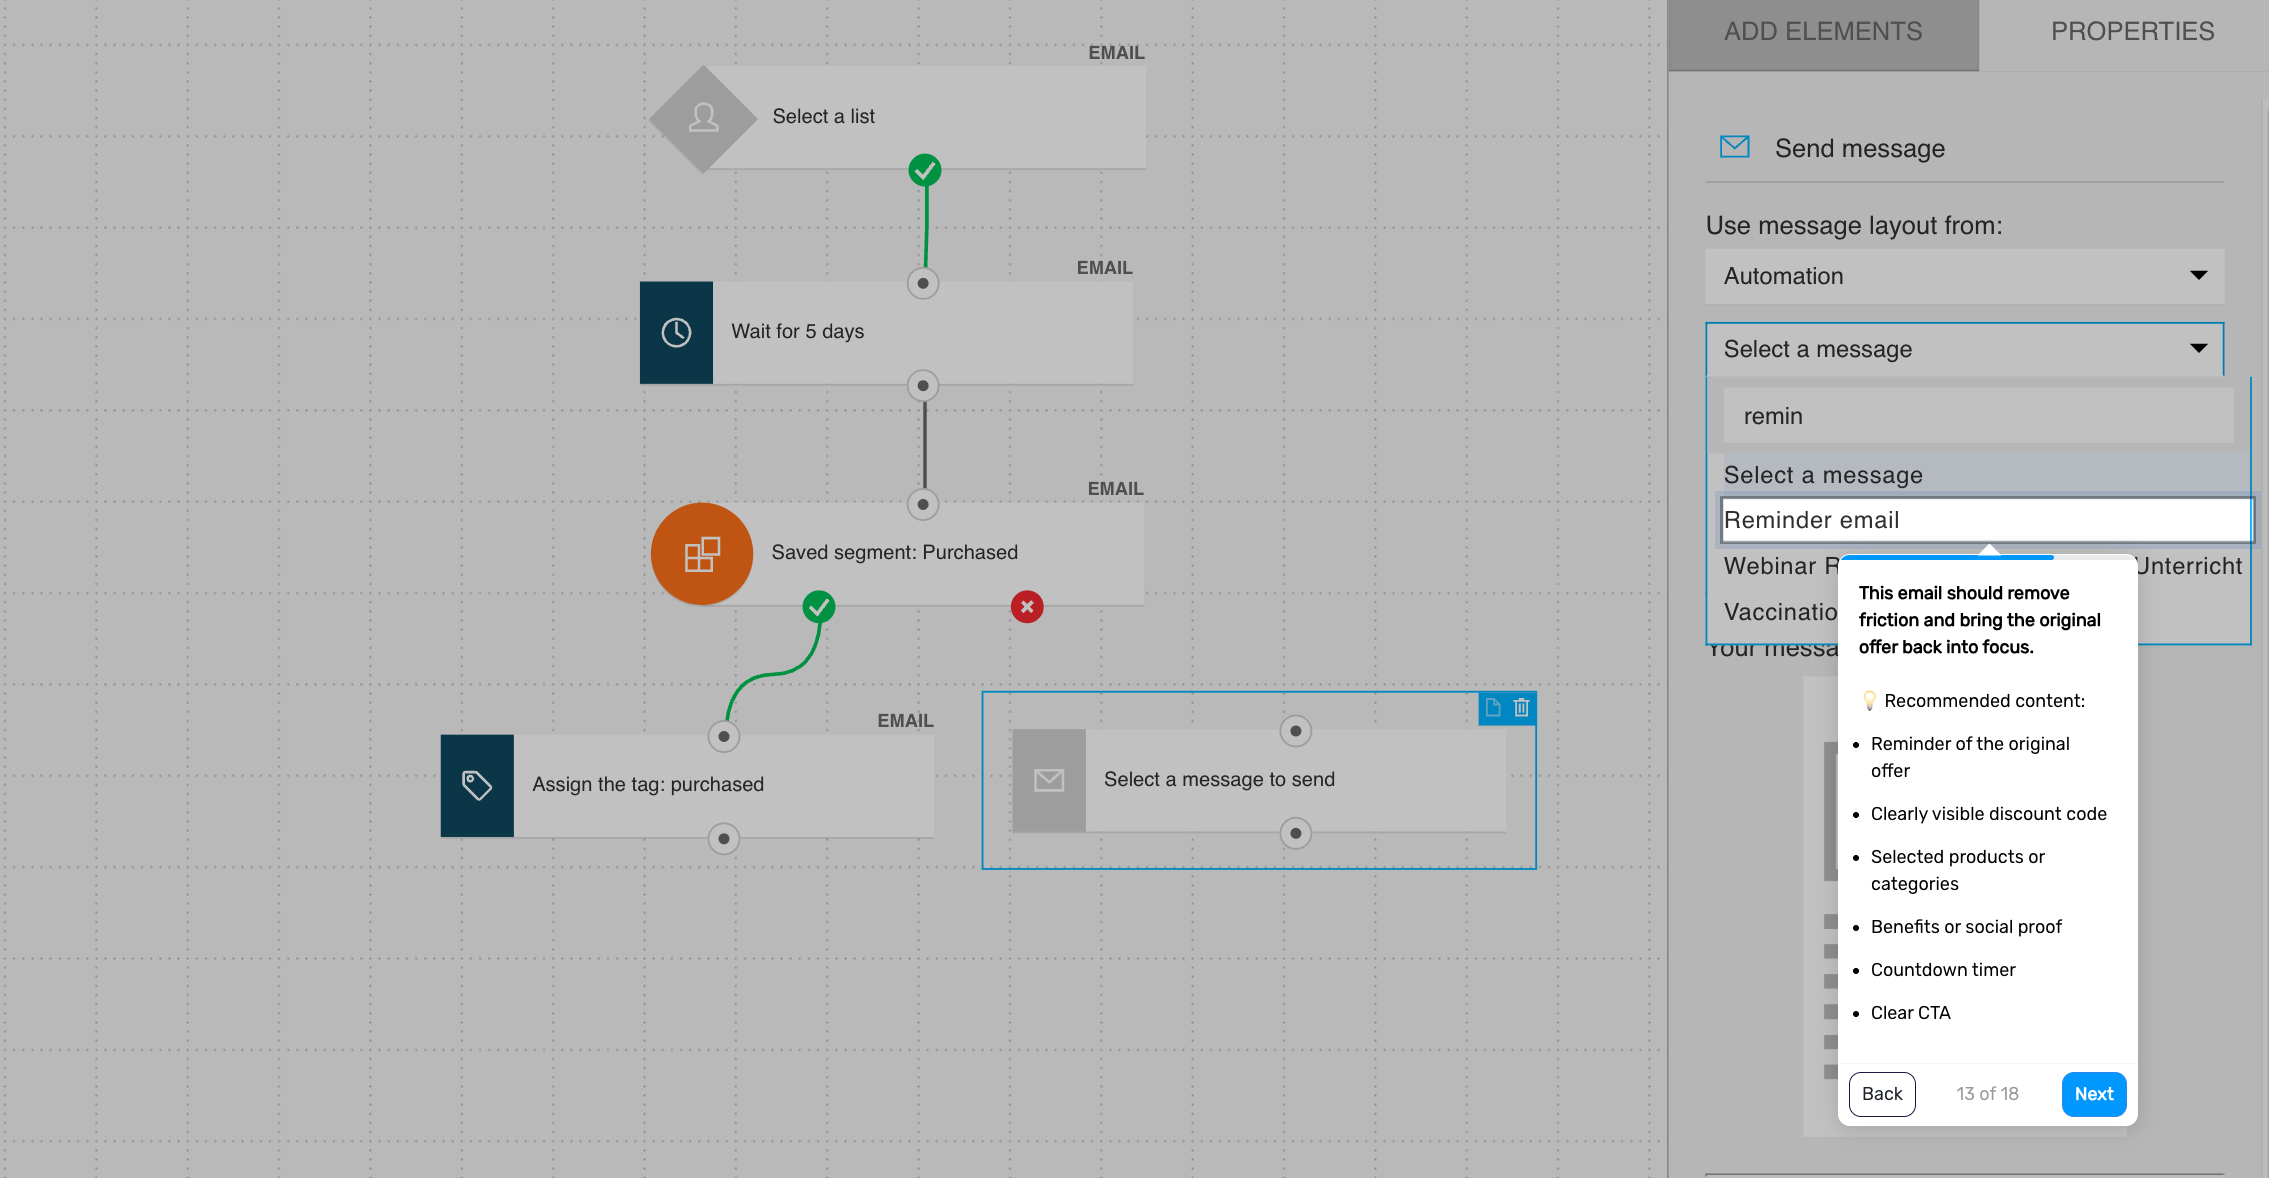This screenshot has height=1178, width=2269.
Task: Click the Clearly visible discount code text
Action: [x=1988, y=814]
